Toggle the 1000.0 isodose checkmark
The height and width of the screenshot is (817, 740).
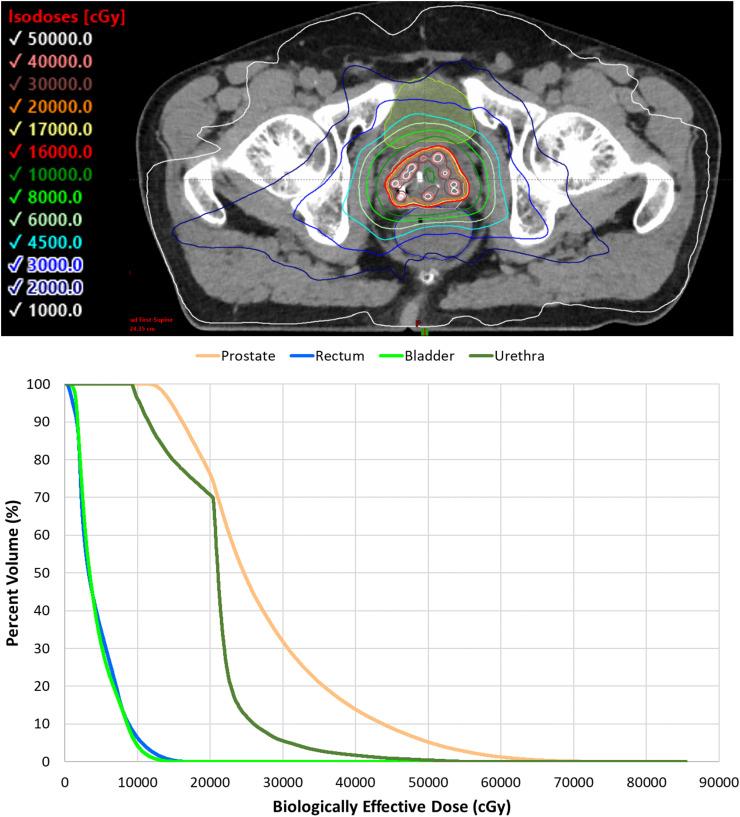[x=16, y=311]
